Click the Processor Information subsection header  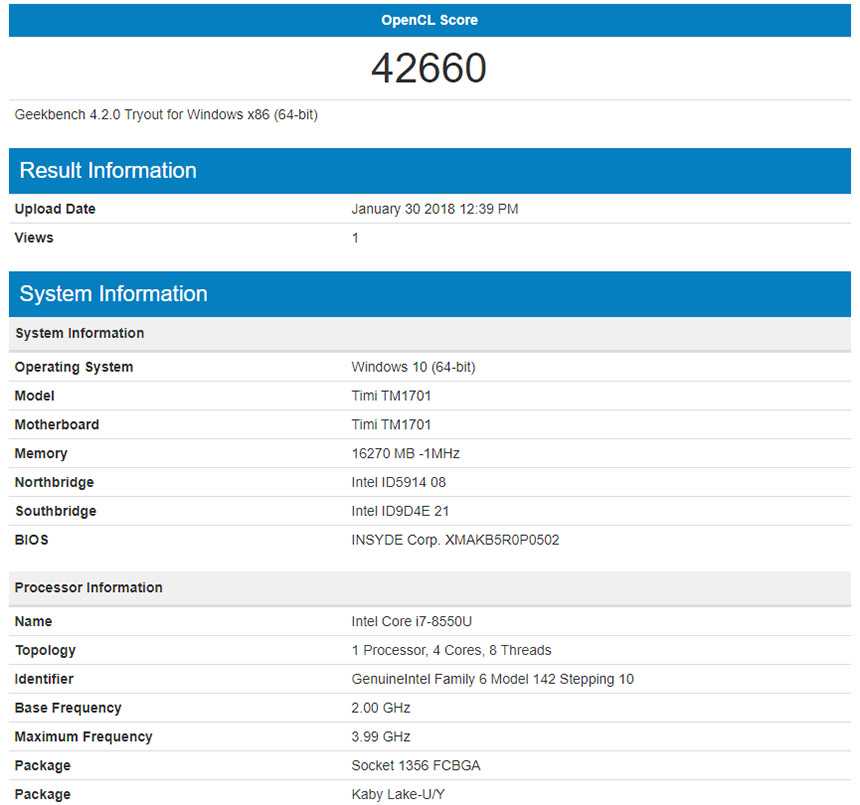pos(89,587)
